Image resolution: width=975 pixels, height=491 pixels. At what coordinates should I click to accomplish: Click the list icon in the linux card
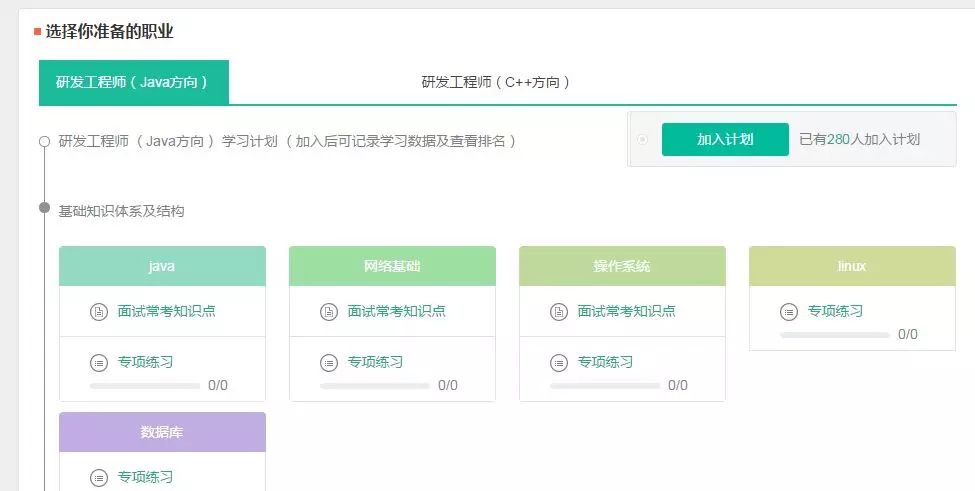point(789,311)
